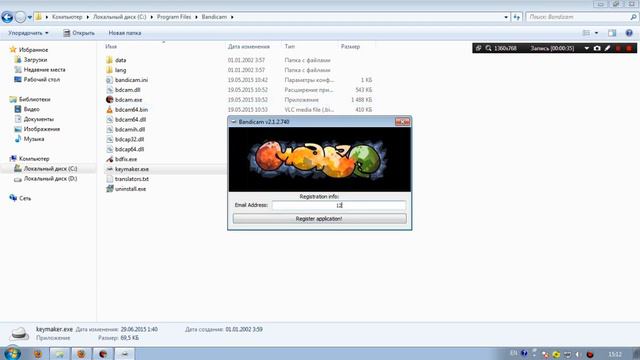The image size is (640, 360).
Task: Open the recent locations arrow beside navigation buttons
Action: click(30, 17)
